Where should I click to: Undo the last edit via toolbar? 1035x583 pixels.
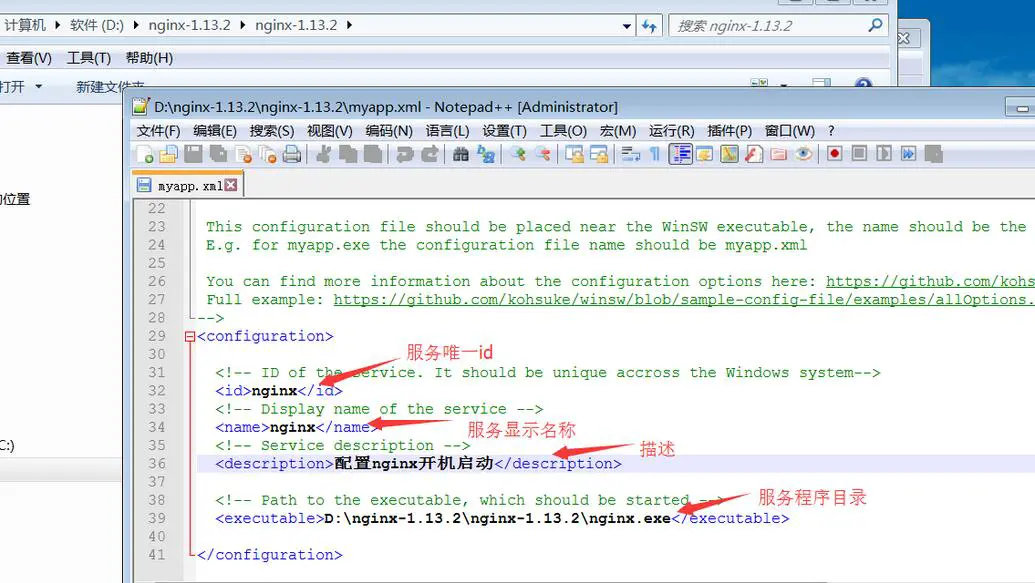coord(405,154)
